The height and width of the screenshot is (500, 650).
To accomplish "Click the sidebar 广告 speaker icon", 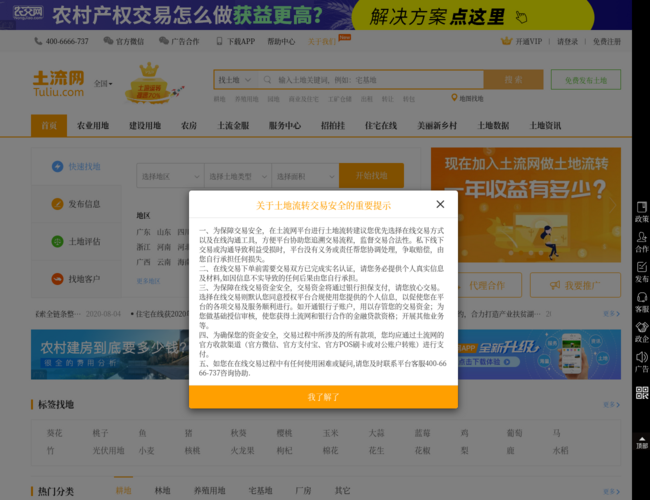I will coord(642,357).
